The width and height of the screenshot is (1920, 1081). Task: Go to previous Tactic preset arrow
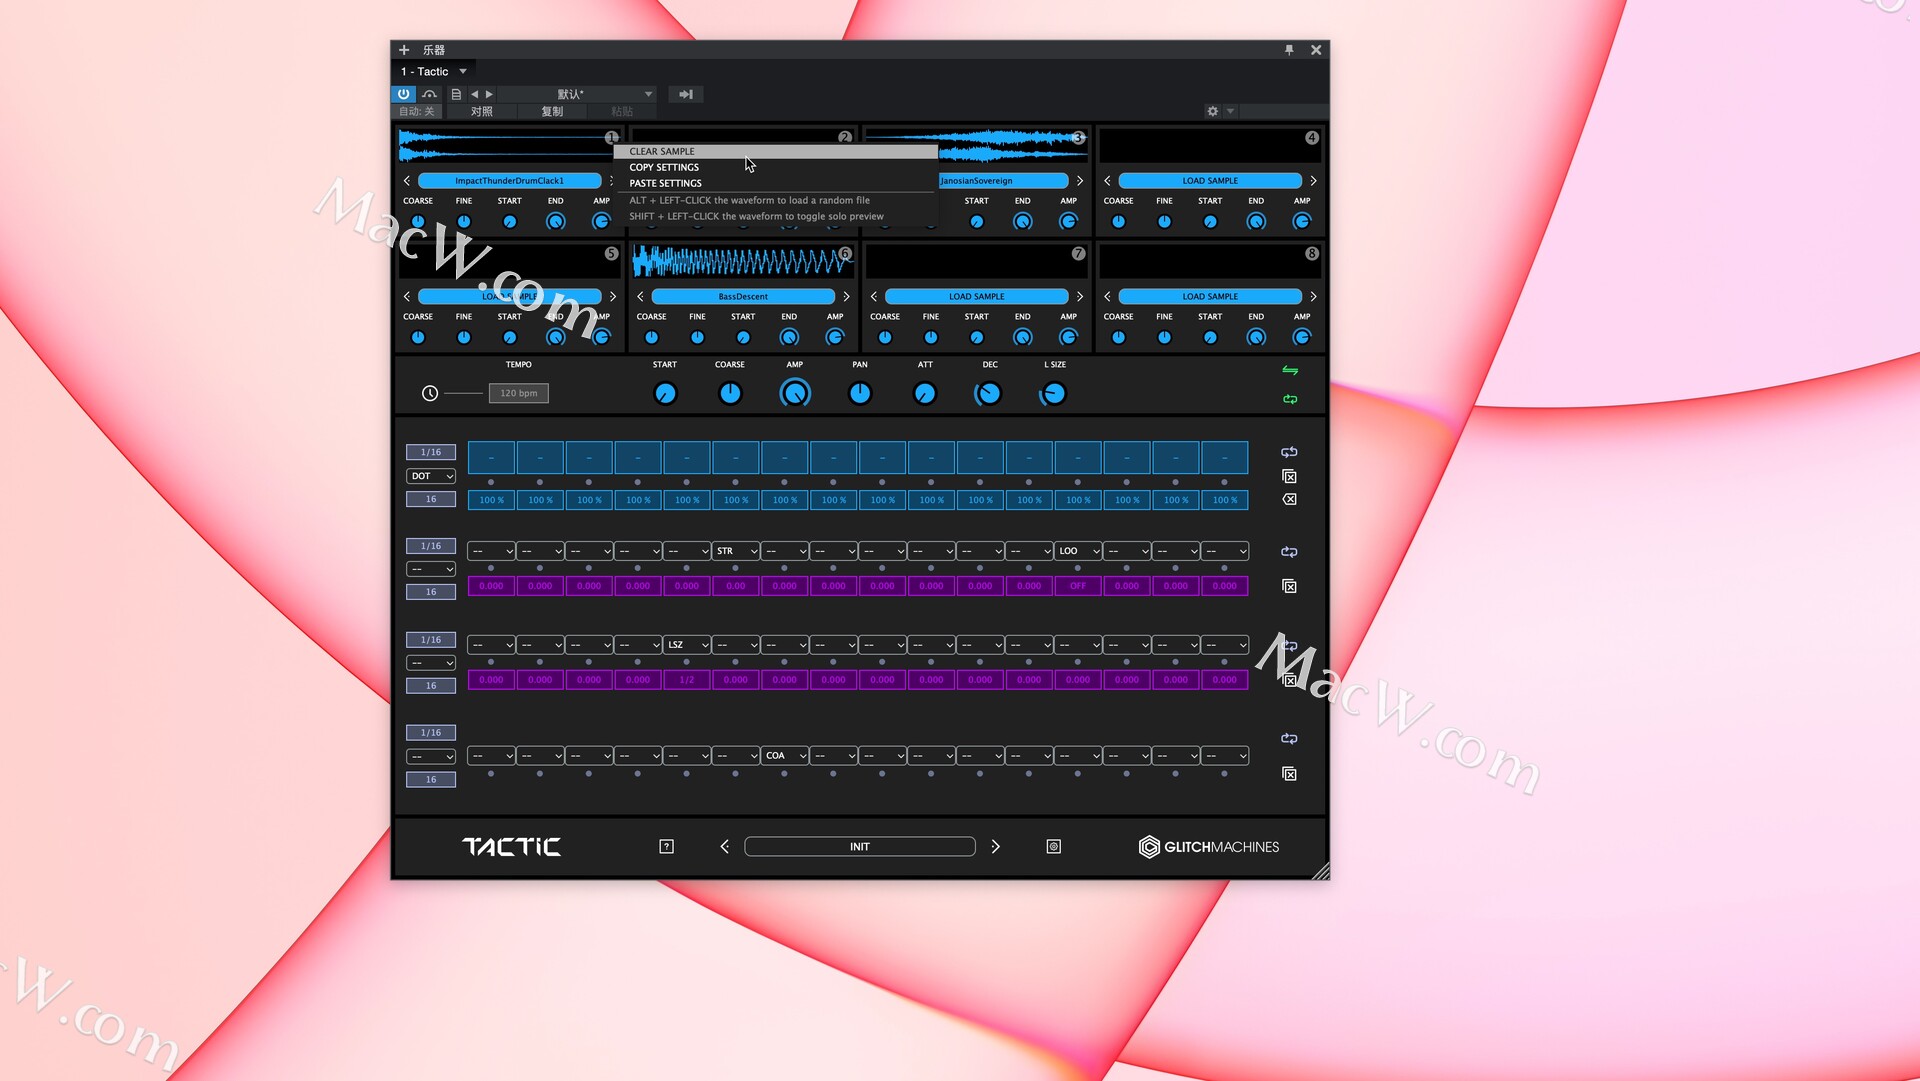[x=725, y=847]
